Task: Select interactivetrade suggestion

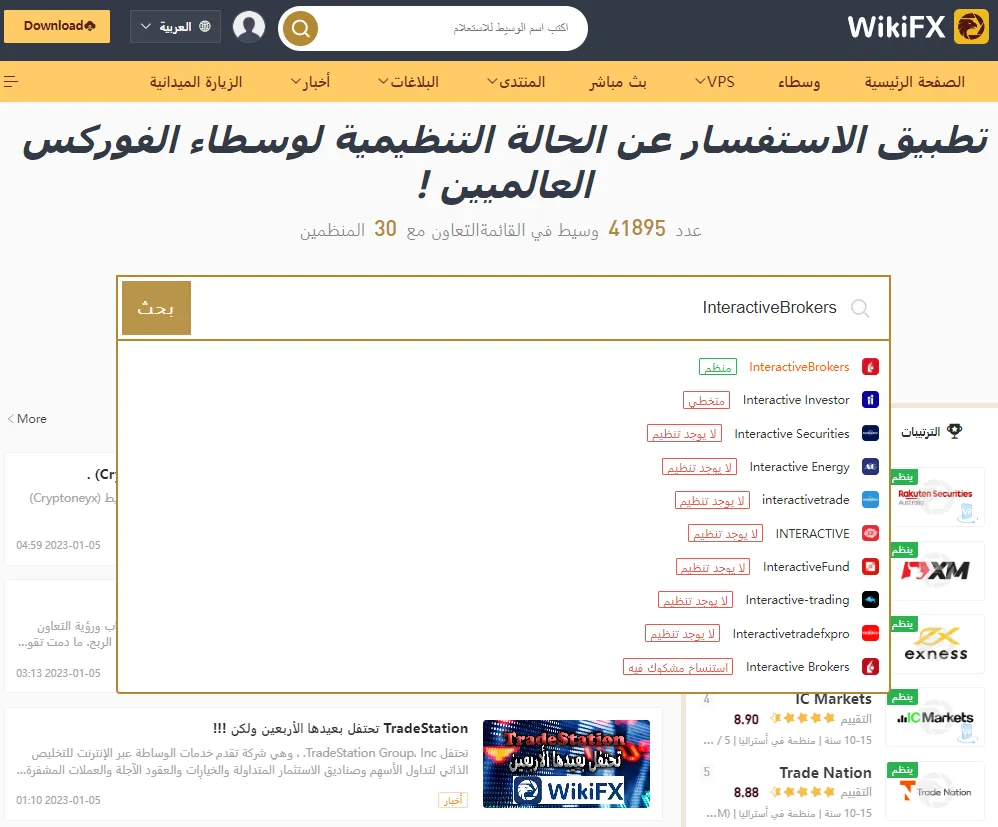Action: (x=805, y=500)
